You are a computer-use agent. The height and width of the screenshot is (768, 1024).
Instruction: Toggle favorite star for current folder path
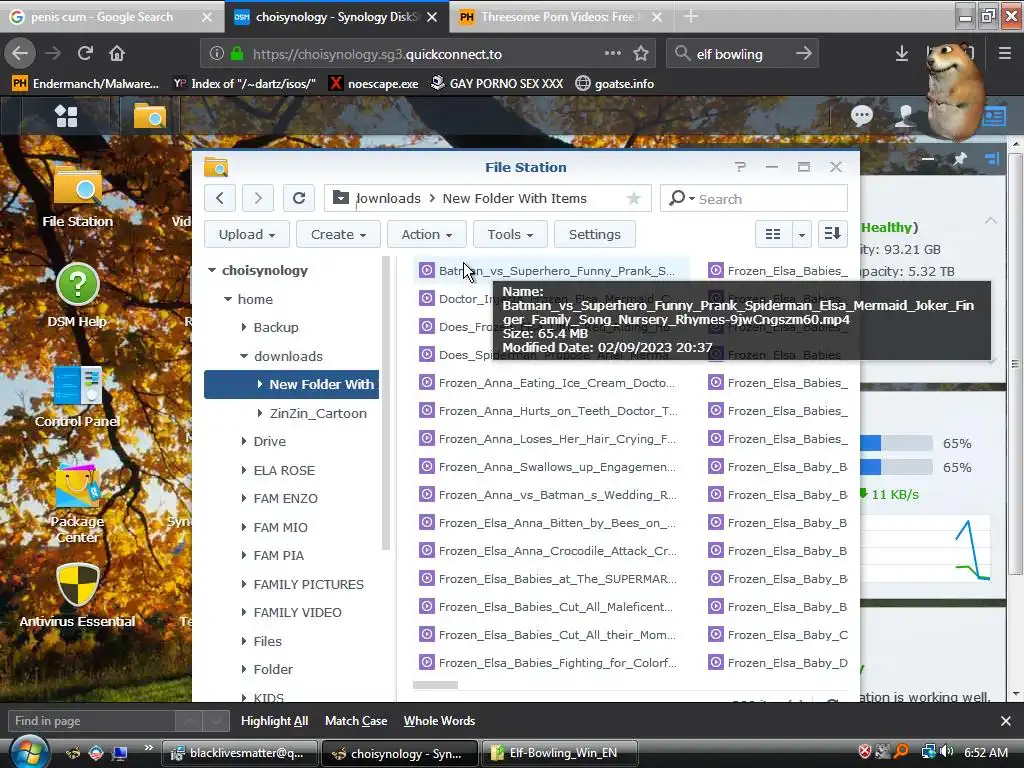[633, 199]
